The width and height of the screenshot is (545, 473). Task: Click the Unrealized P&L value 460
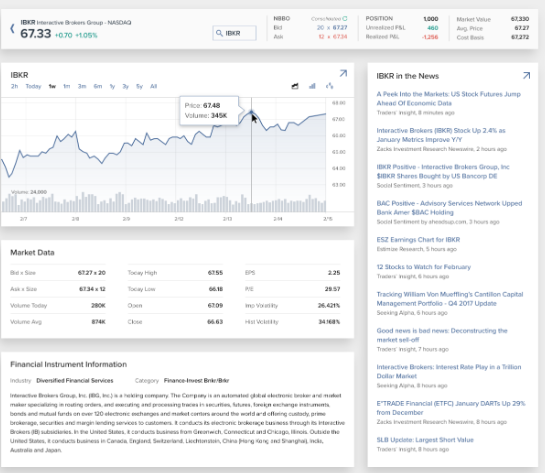433,28
